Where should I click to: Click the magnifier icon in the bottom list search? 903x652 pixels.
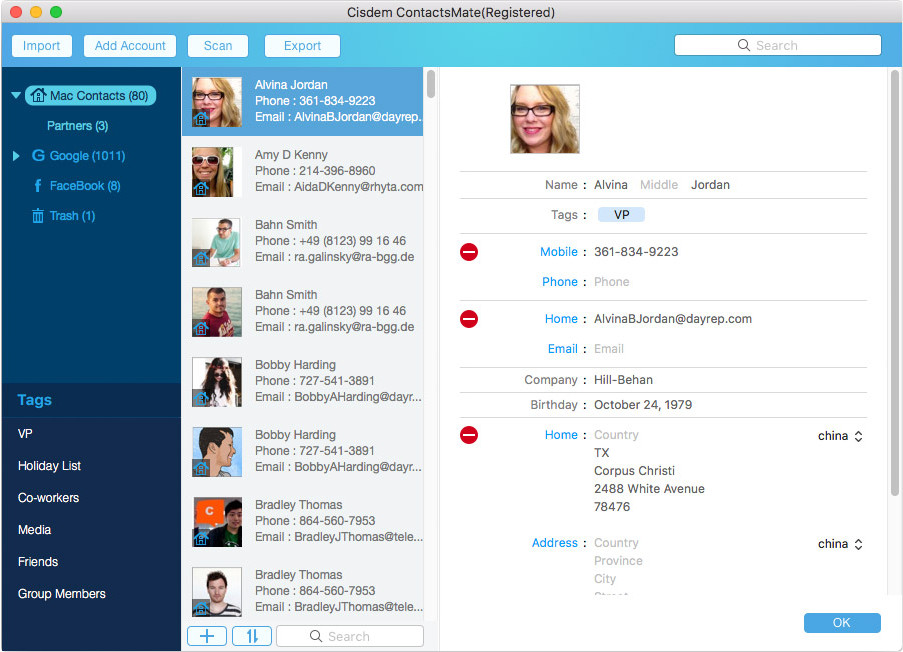[316, 636]
